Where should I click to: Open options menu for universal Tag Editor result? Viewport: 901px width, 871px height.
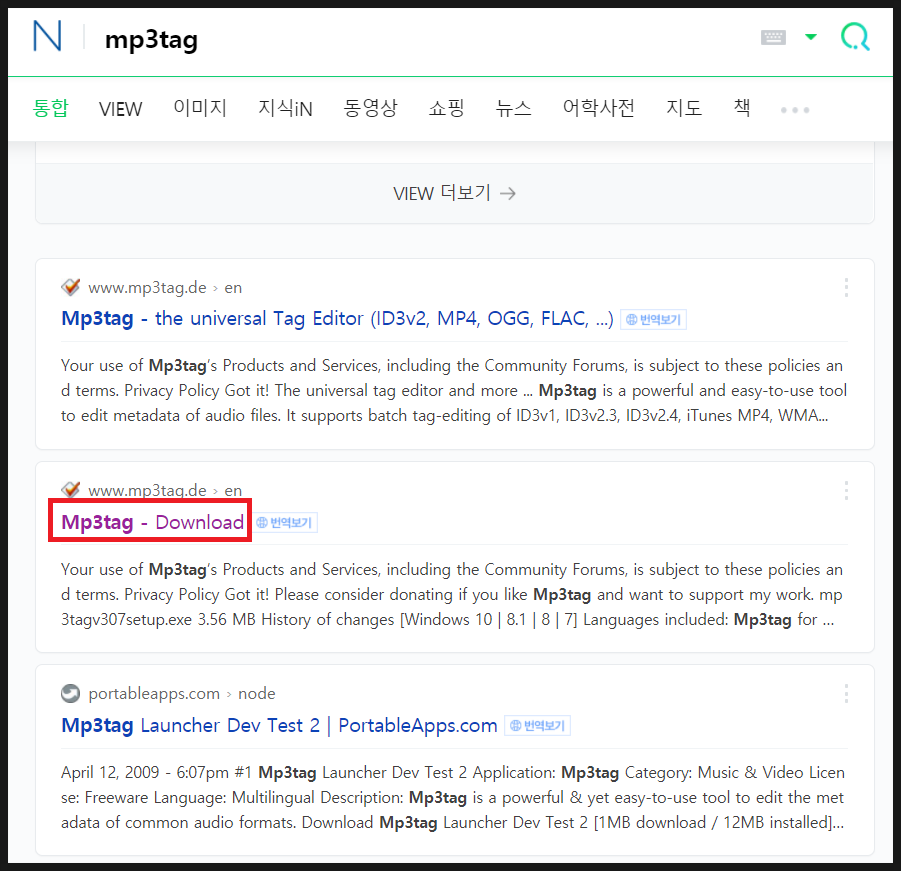click(x=846, y=287)
